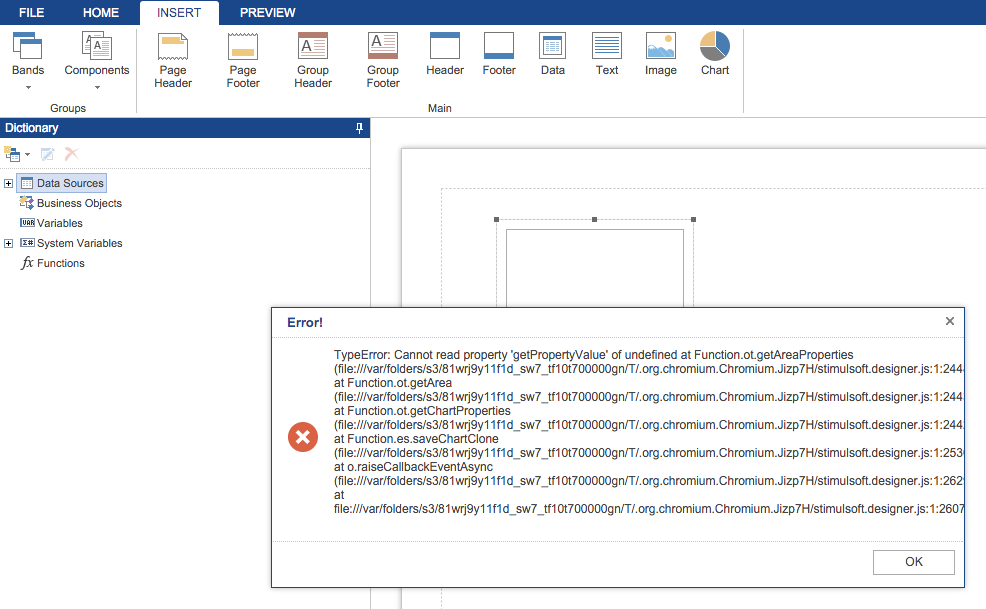This screenshot has height=609, width=986.
Task: Click the top-left chart resize handle
Action: (x=496, y=220)
